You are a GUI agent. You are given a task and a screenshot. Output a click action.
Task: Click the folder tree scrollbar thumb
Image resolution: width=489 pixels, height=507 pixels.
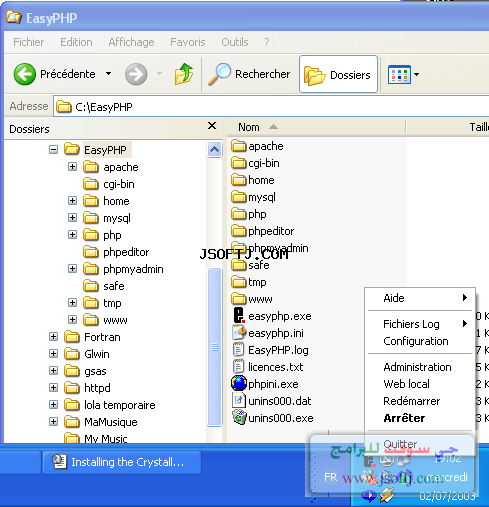pyautogui.click(x=214, y=347)
